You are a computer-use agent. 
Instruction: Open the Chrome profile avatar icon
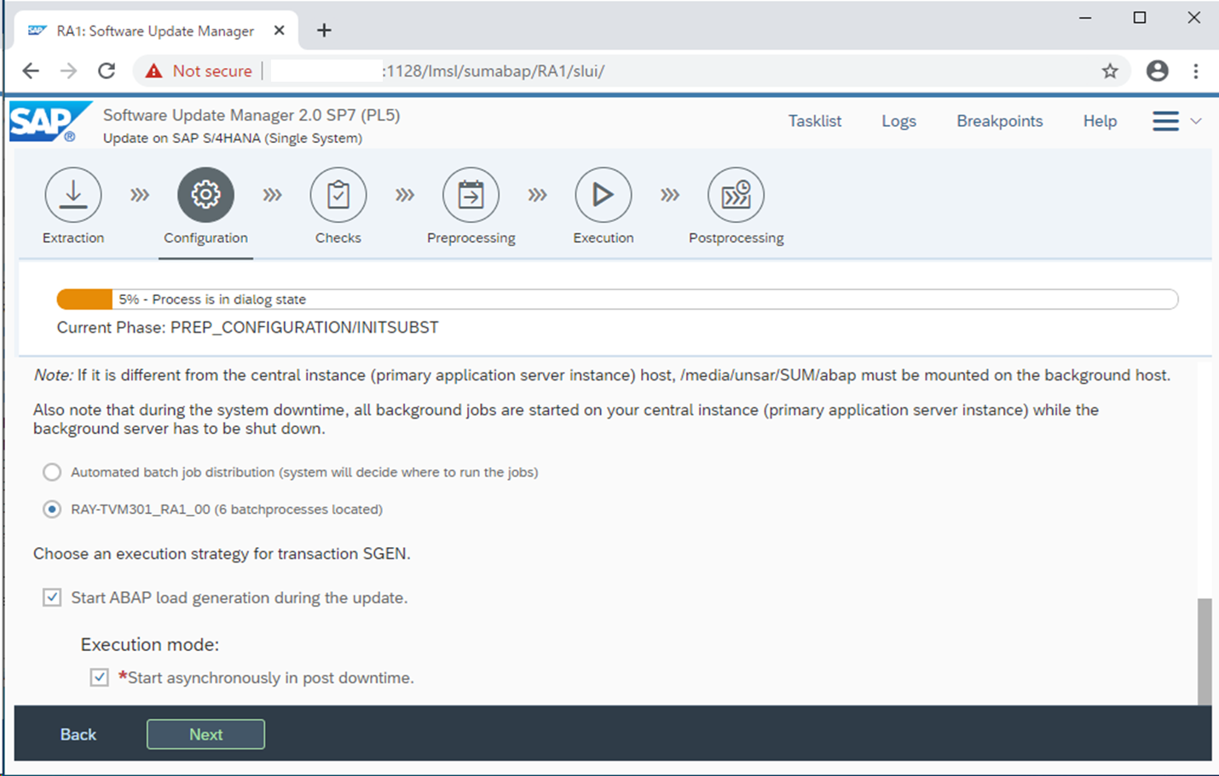pos(1157,71)
